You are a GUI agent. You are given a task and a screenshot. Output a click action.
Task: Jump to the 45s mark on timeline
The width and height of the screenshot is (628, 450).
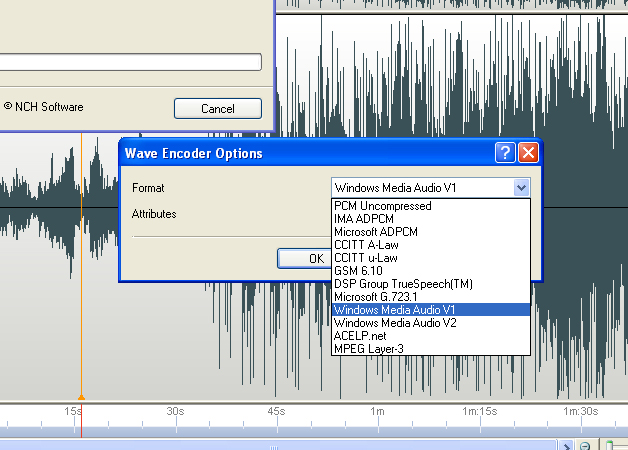coord(276,411)
